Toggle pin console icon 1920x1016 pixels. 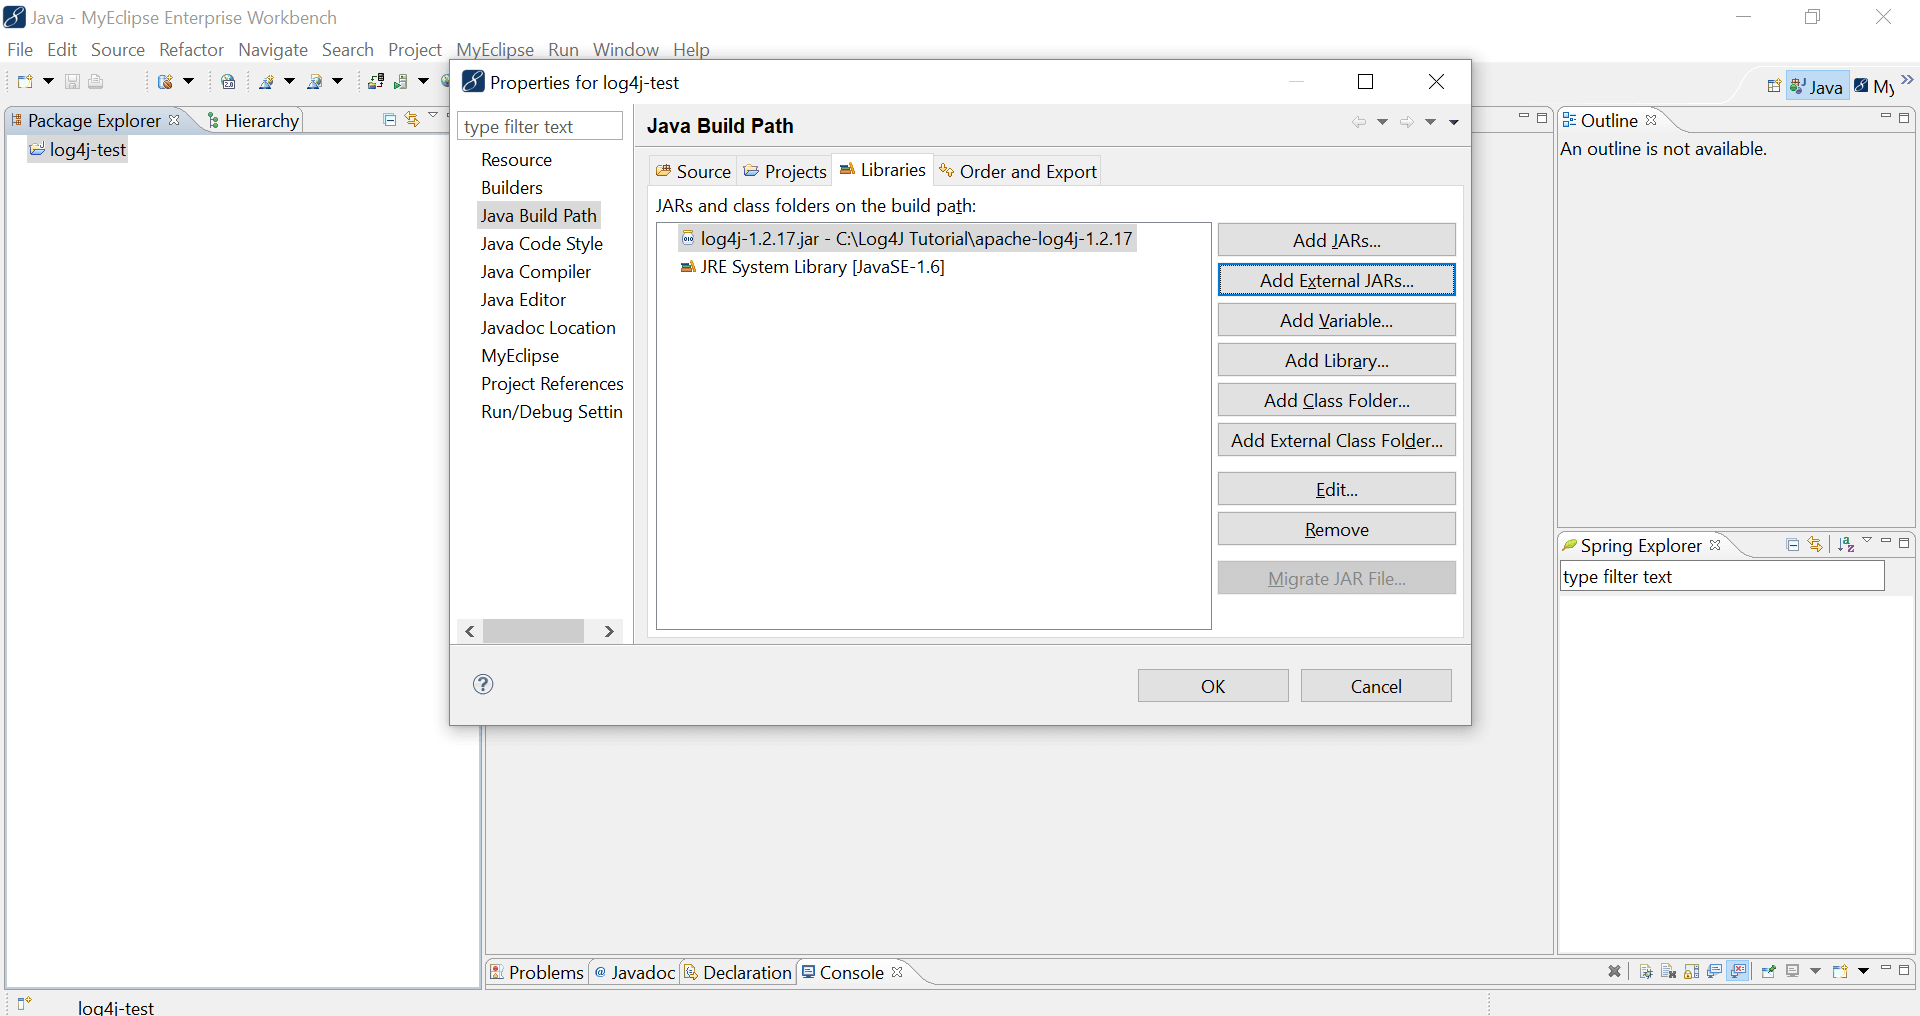[1769, 971]
